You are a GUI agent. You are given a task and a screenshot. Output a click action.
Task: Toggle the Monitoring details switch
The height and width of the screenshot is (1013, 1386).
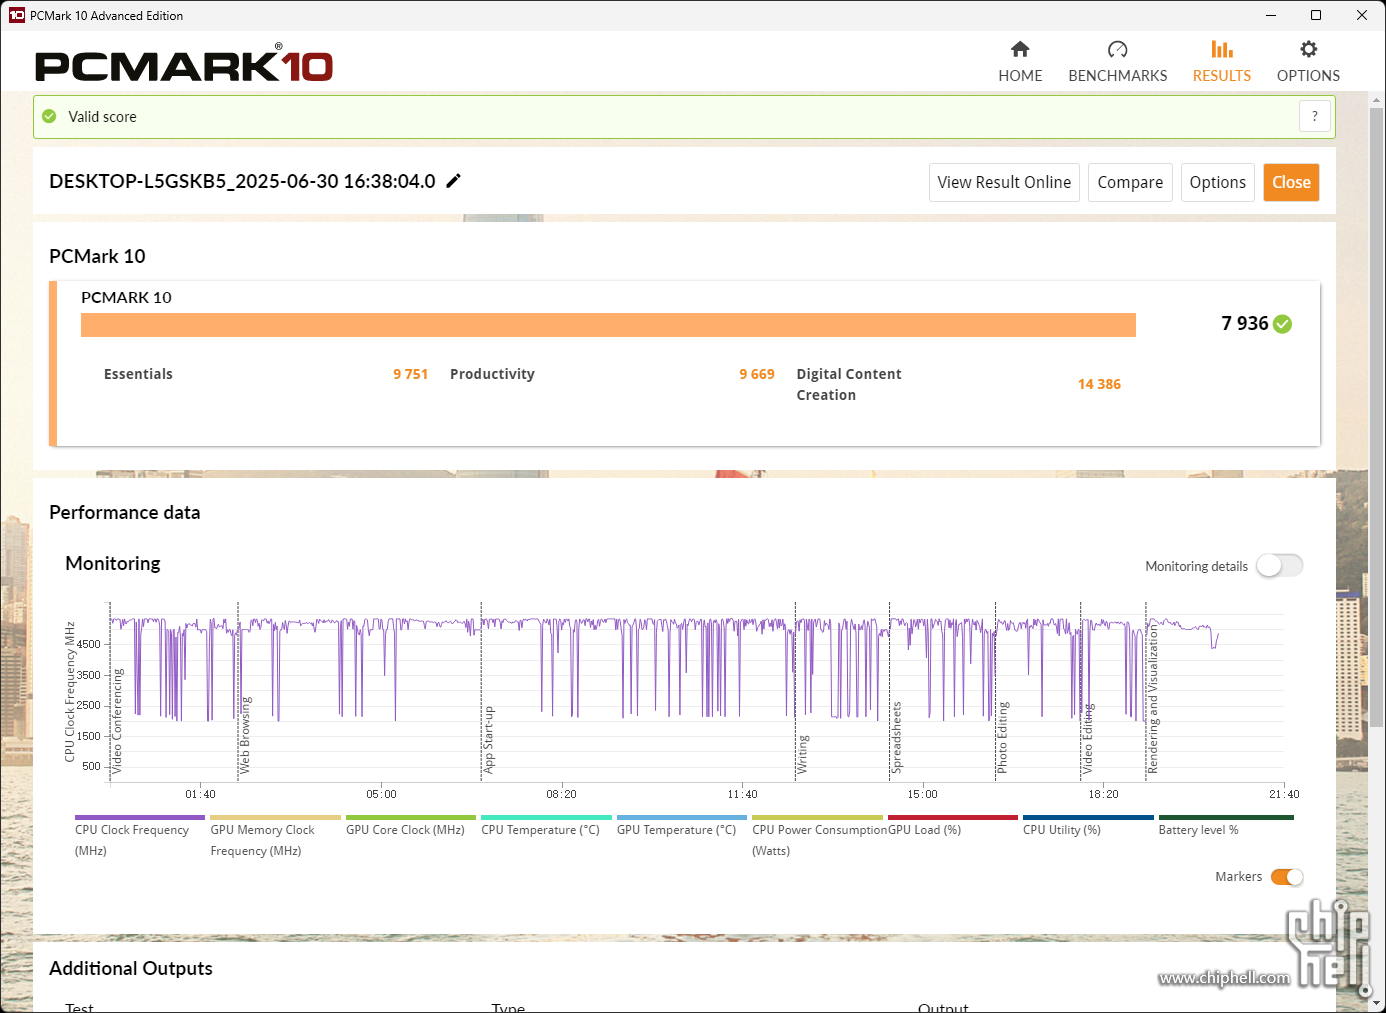[x=1280, y=566]
